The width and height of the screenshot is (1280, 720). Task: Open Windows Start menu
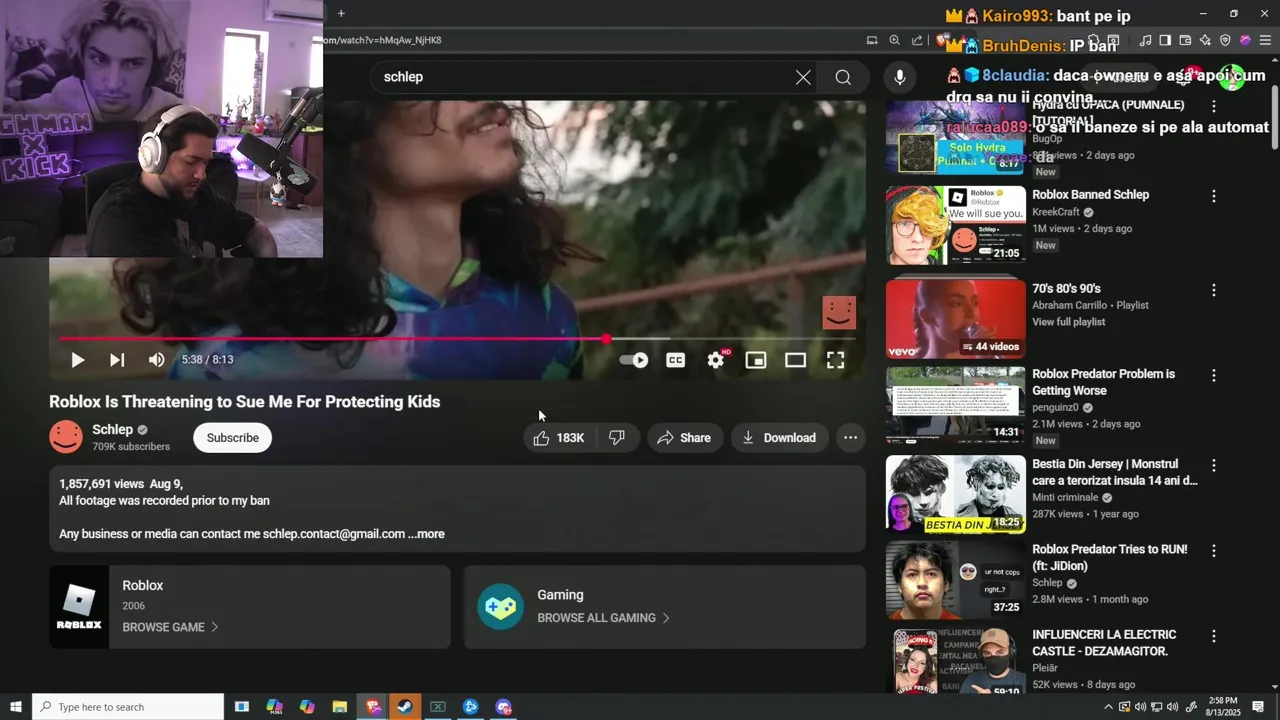click(x=15, y=707)
